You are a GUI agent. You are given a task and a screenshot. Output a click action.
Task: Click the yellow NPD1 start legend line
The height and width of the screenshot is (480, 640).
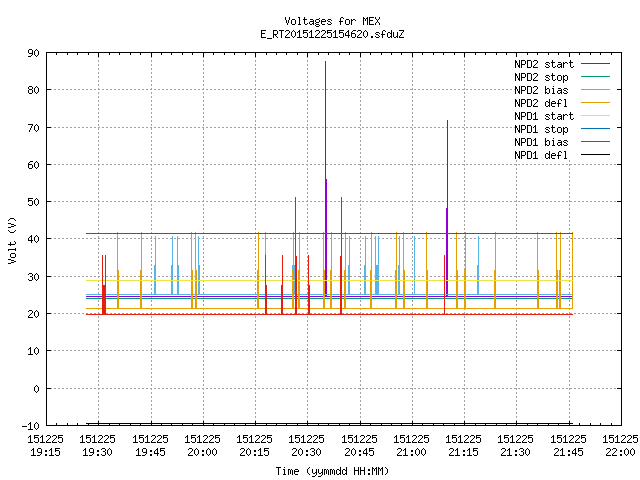point(595,116)
